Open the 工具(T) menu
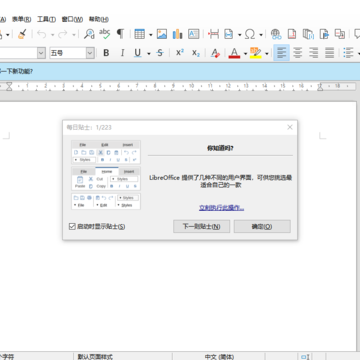The image size is (360, 360). click(46, 19)
